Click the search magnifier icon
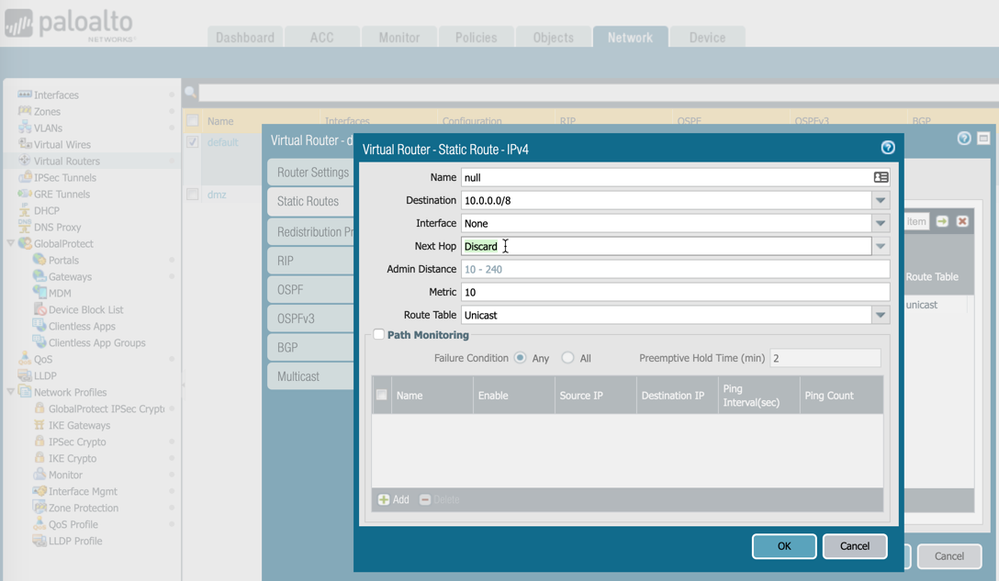This screenshot has height=581, width=999. (190, 92)
